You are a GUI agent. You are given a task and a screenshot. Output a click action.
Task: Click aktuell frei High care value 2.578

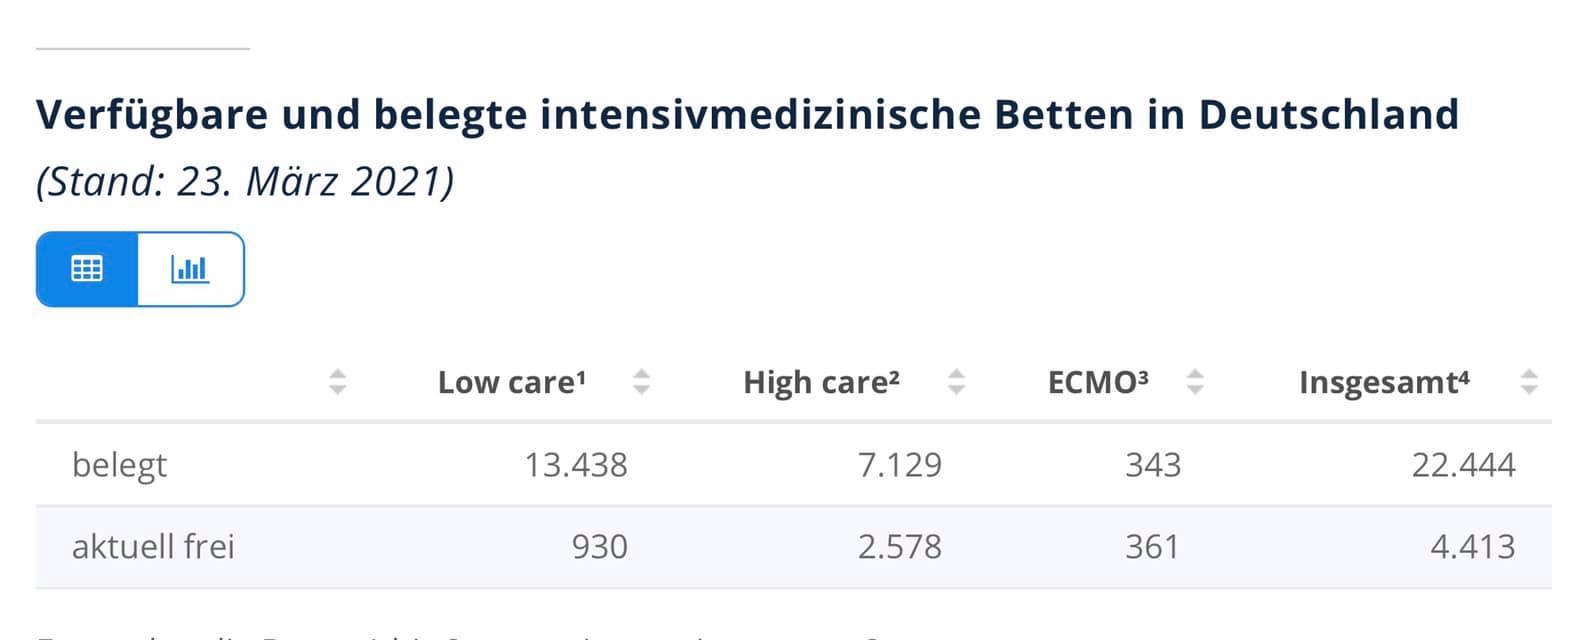coord(900,547)
